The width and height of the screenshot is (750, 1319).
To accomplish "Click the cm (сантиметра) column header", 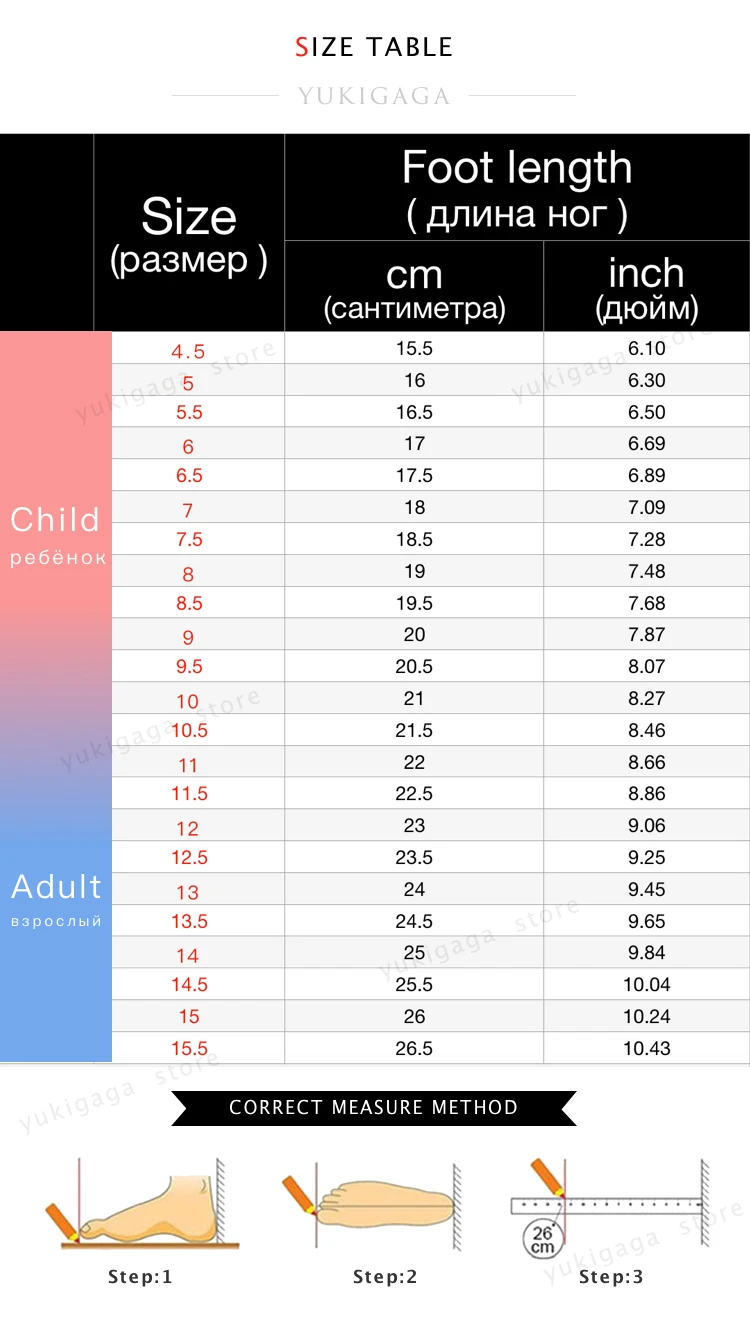I will pyautogui.click(x=414, y=287).
